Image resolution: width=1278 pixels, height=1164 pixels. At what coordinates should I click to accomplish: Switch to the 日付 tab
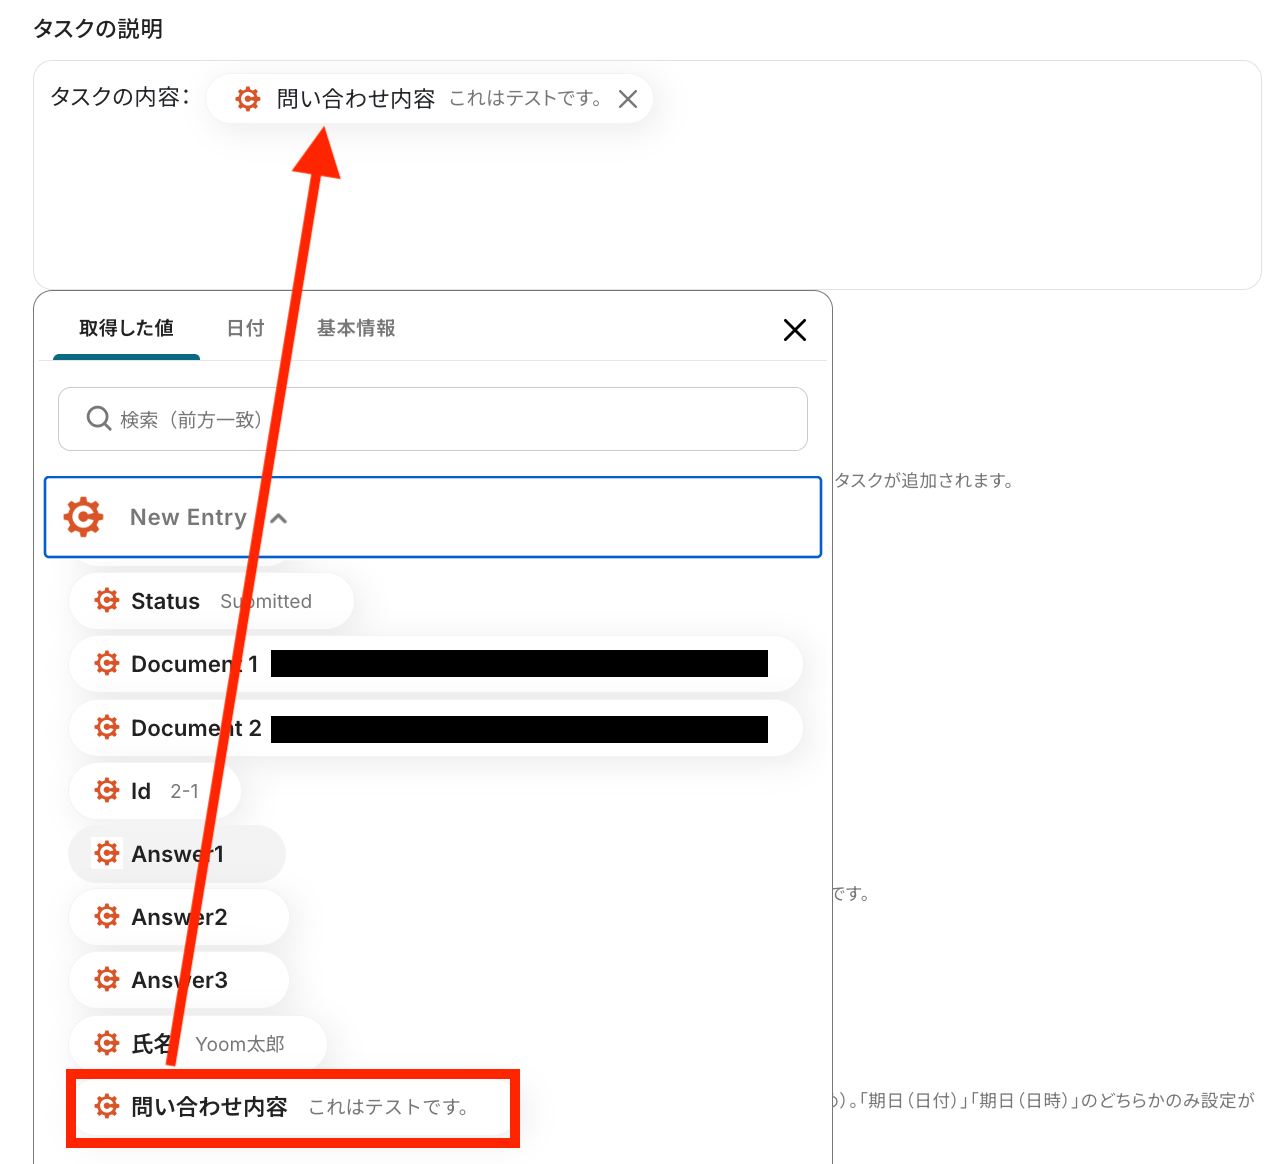pos(245,328)
